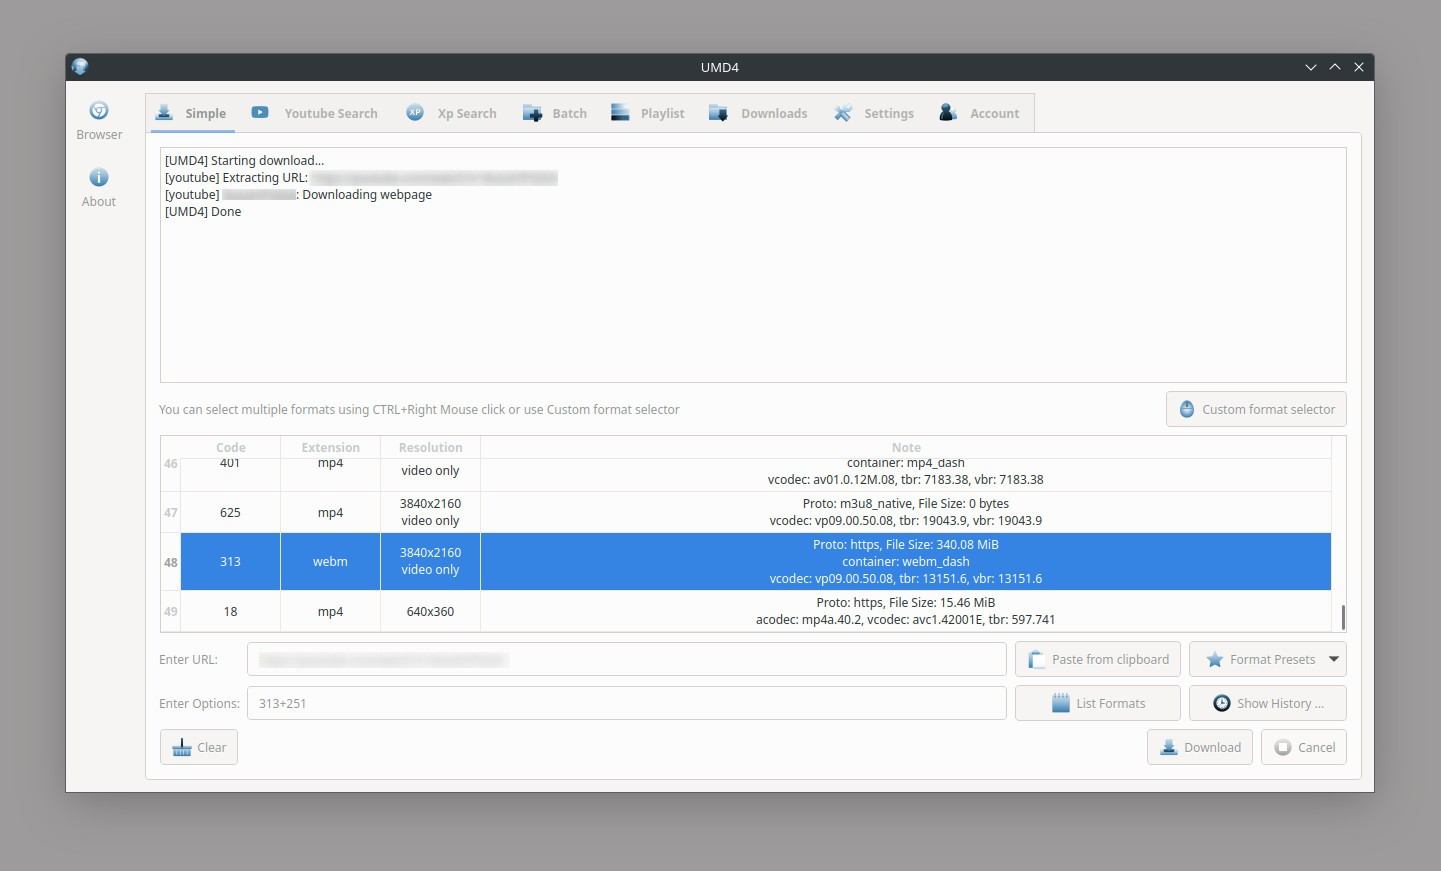Start download with Download button
1441x871 pixels.
[1200, 747]
